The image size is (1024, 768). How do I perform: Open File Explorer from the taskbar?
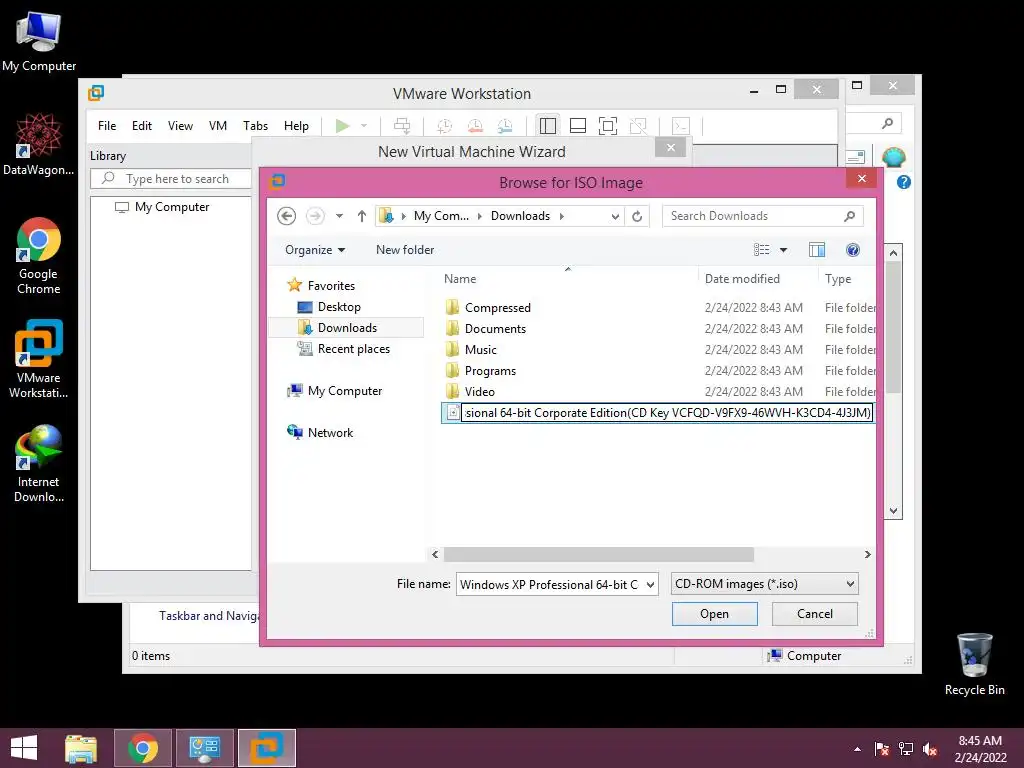click(x=81, y=748)
